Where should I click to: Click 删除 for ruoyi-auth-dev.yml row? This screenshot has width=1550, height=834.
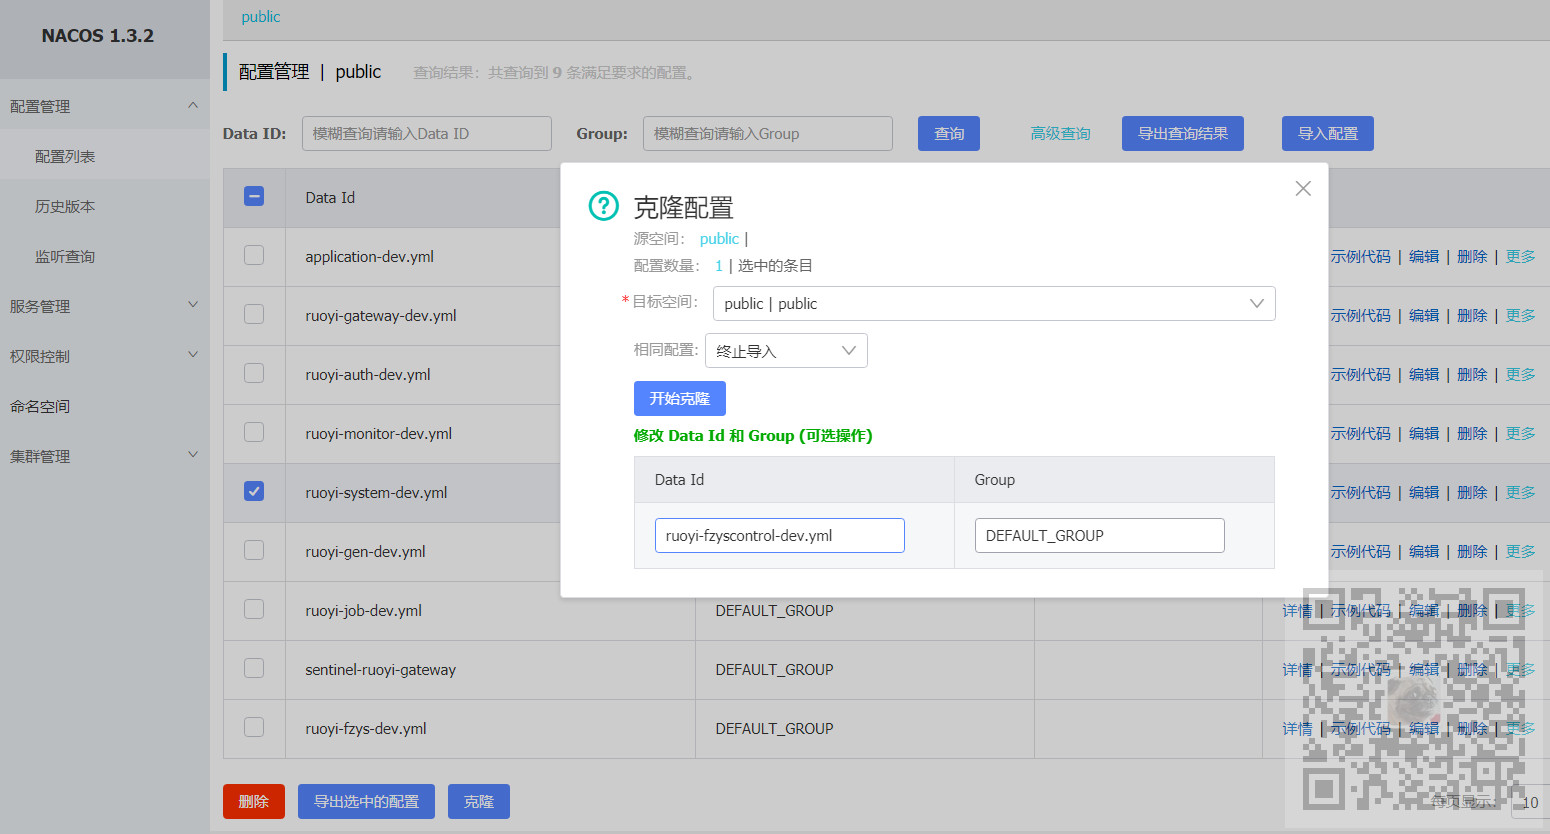[x=1472, y=374]
